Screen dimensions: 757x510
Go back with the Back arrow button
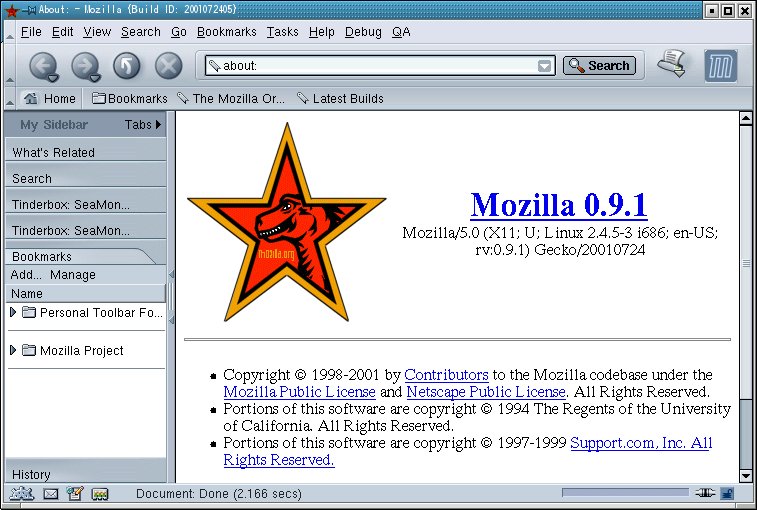[42, 66]
